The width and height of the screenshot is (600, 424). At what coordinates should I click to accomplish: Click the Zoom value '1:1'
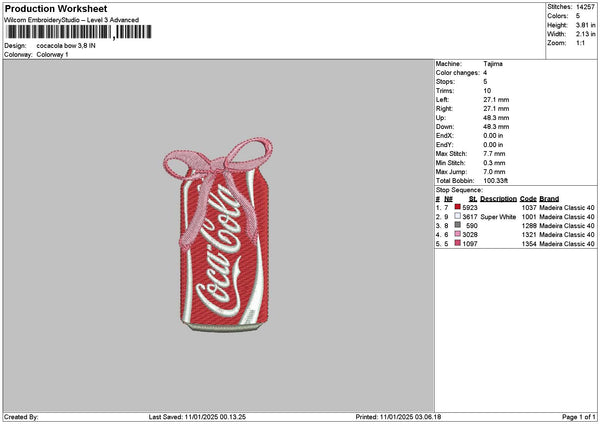[580, 43]
